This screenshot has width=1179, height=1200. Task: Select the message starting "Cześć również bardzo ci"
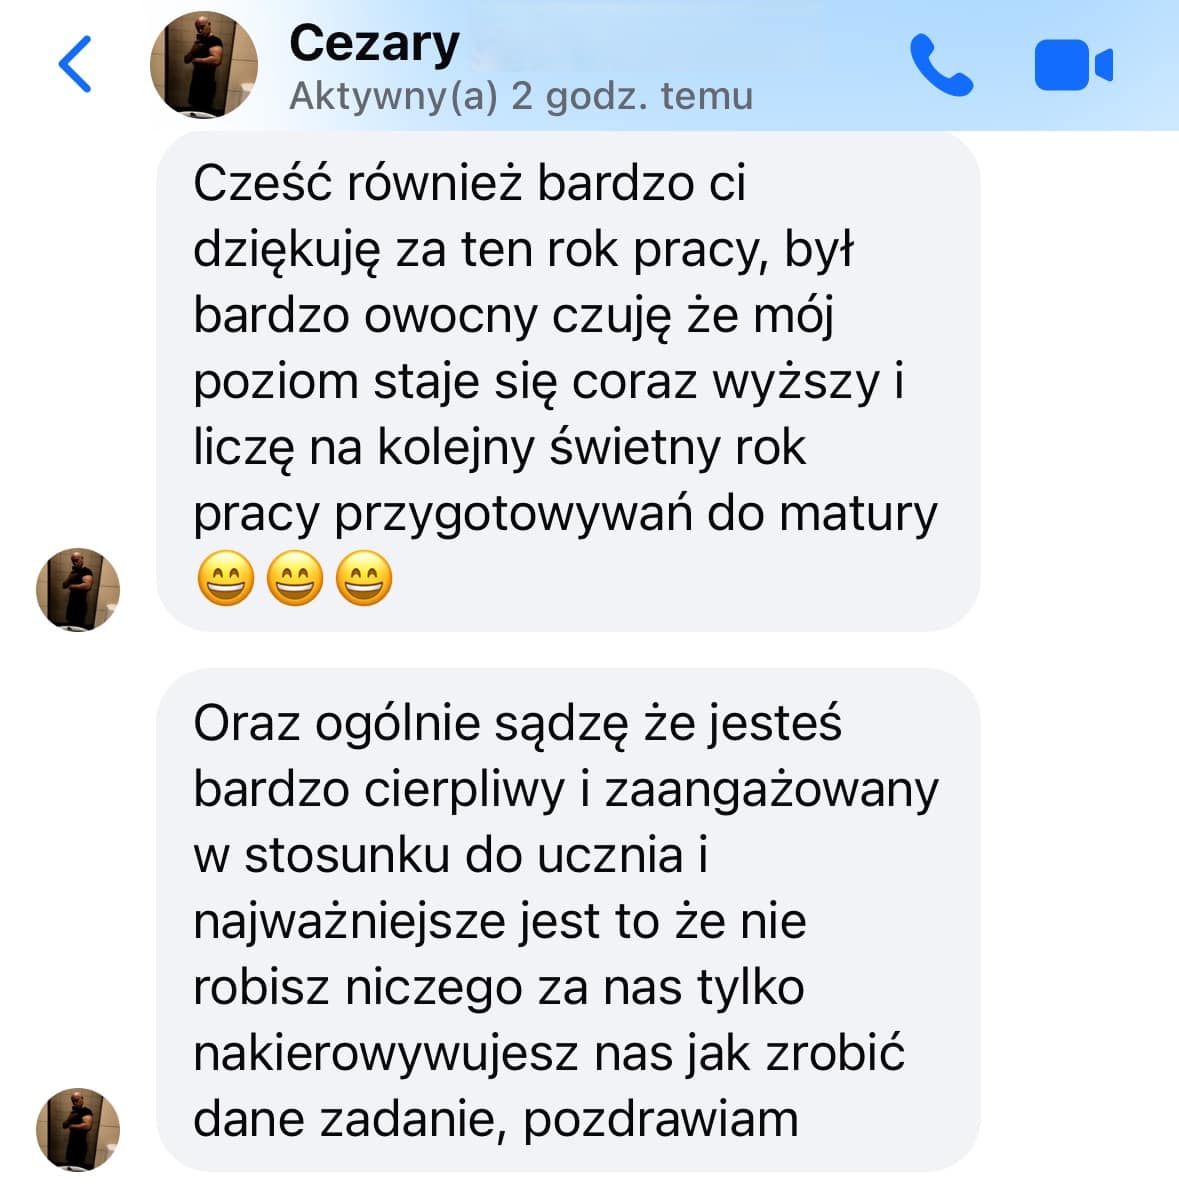coord(568,382)
